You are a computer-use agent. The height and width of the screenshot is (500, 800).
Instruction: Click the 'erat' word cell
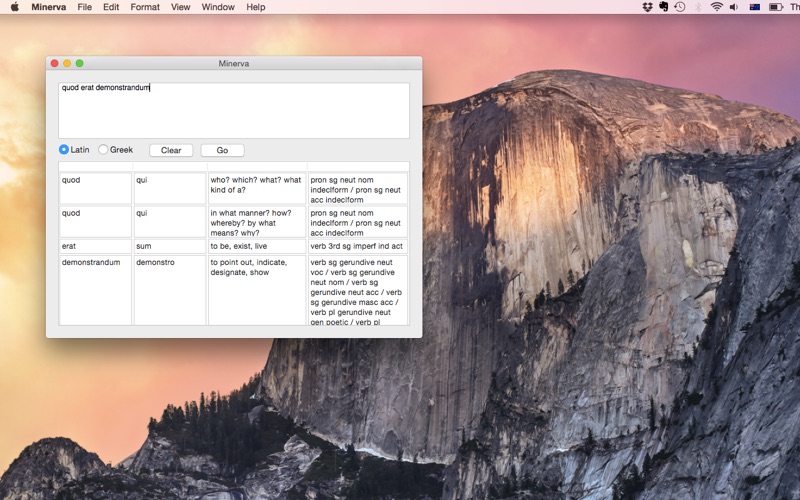point(95,246)
